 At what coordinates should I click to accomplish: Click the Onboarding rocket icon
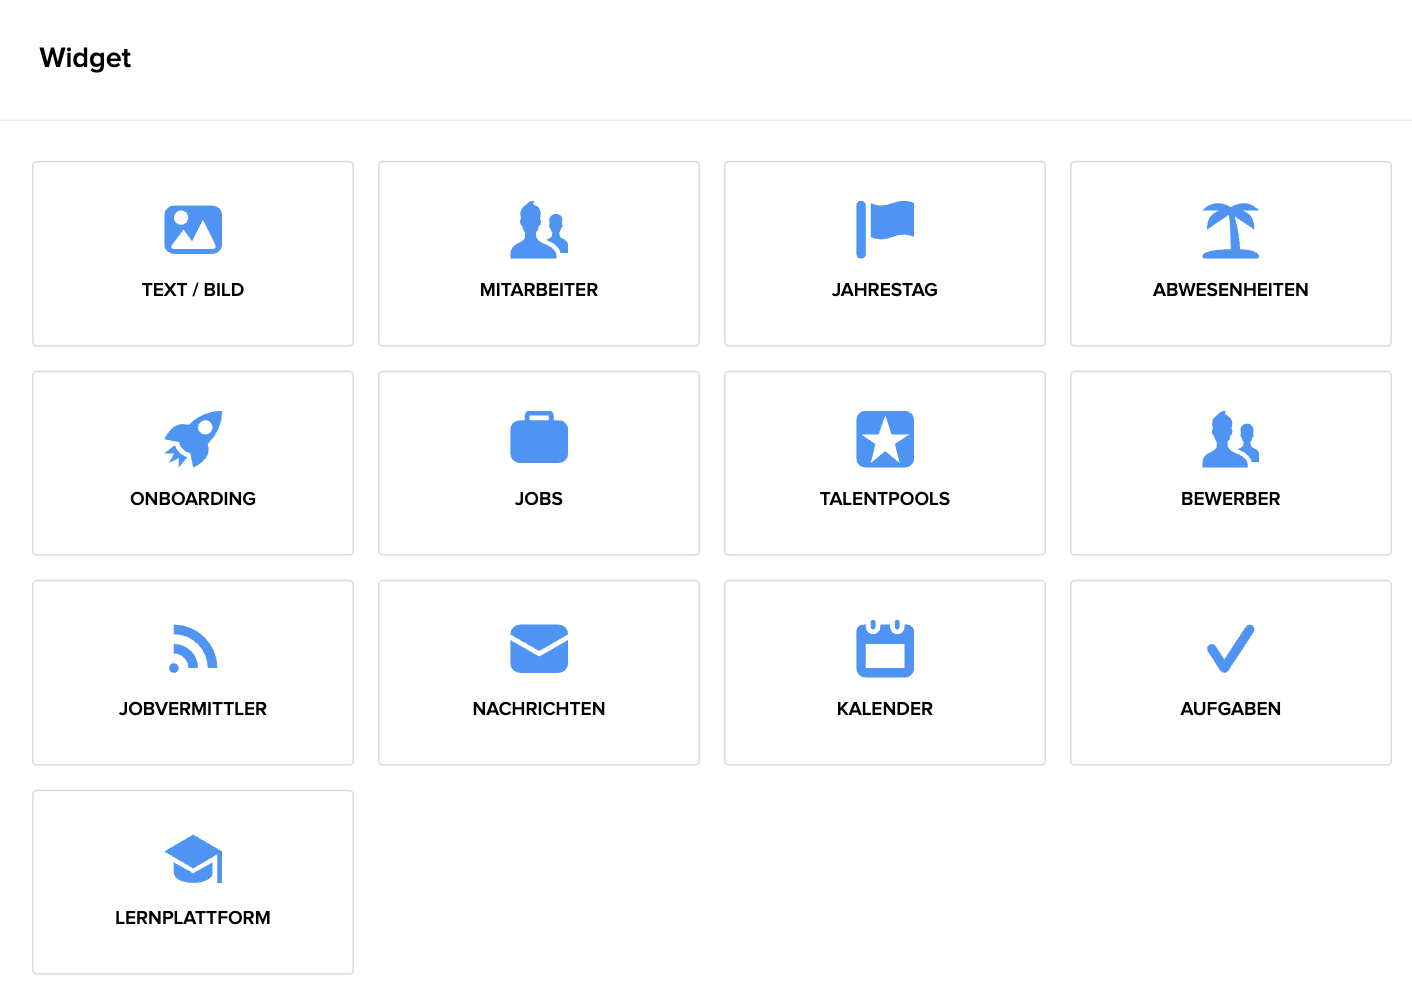(x=193, y=439)
